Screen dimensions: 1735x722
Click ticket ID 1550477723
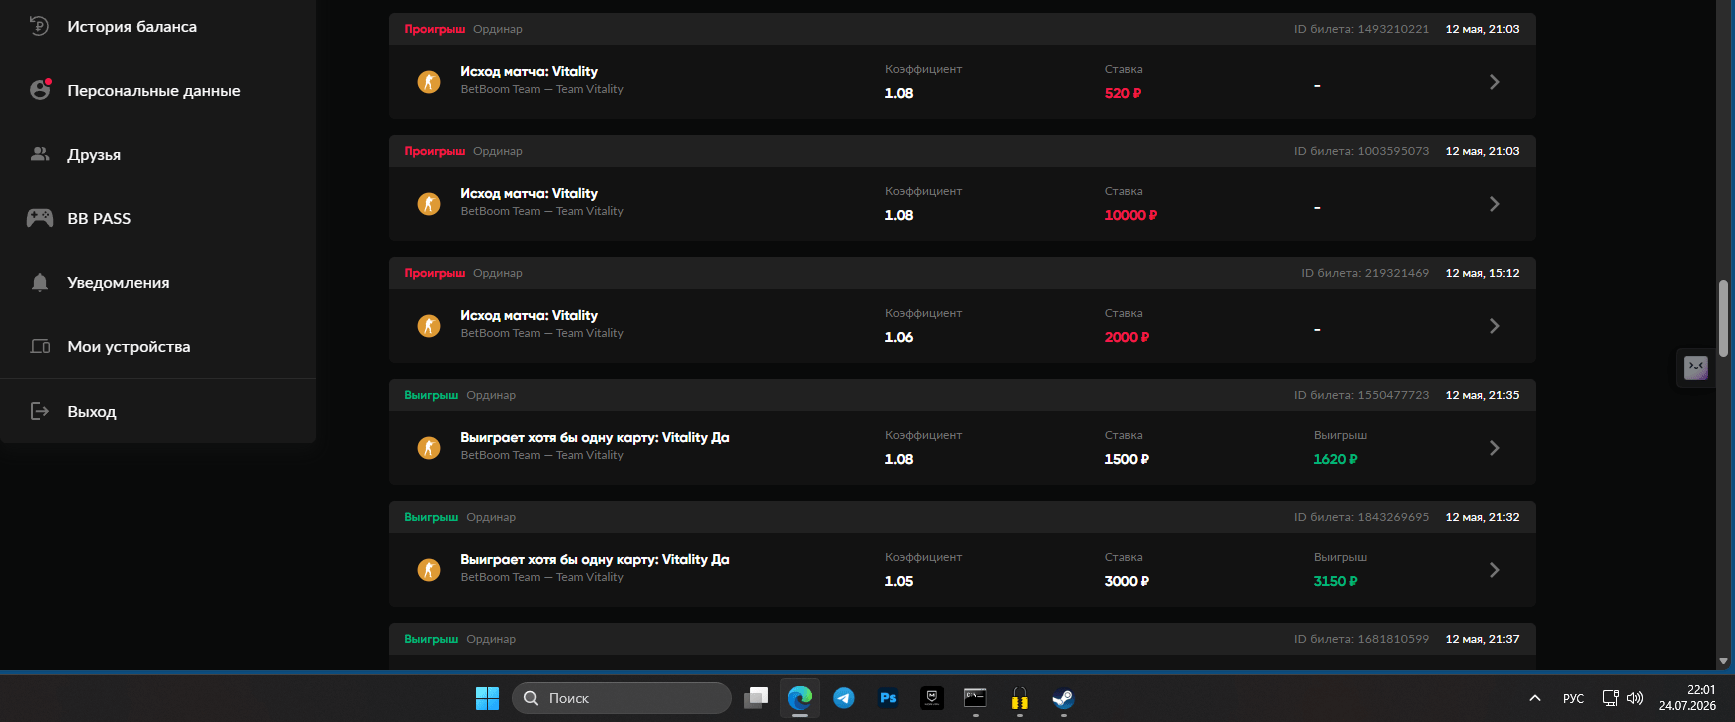(x=1361, y=395)
